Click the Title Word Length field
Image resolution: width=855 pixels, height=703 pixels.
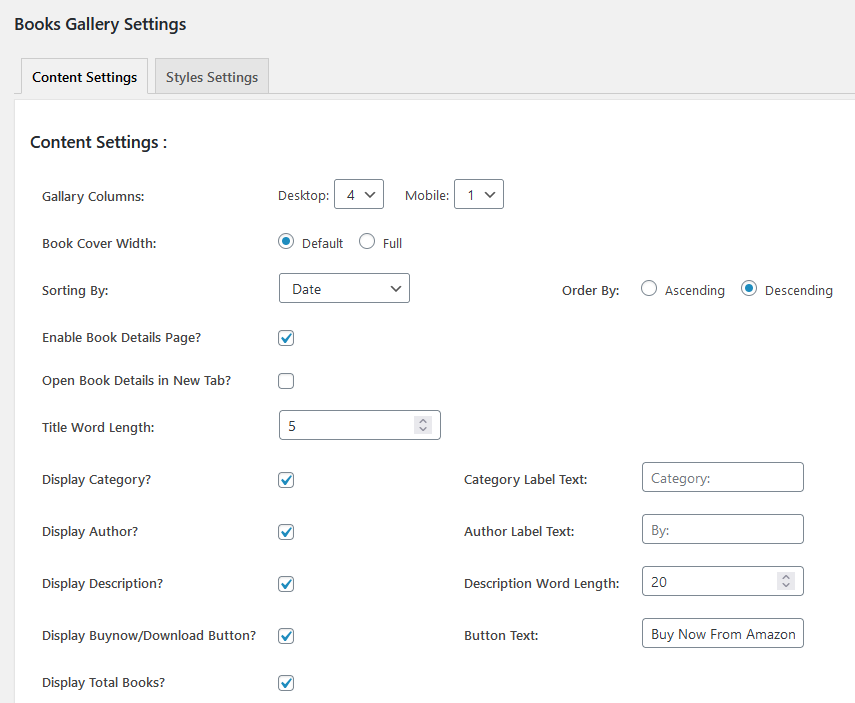(359, 425)
